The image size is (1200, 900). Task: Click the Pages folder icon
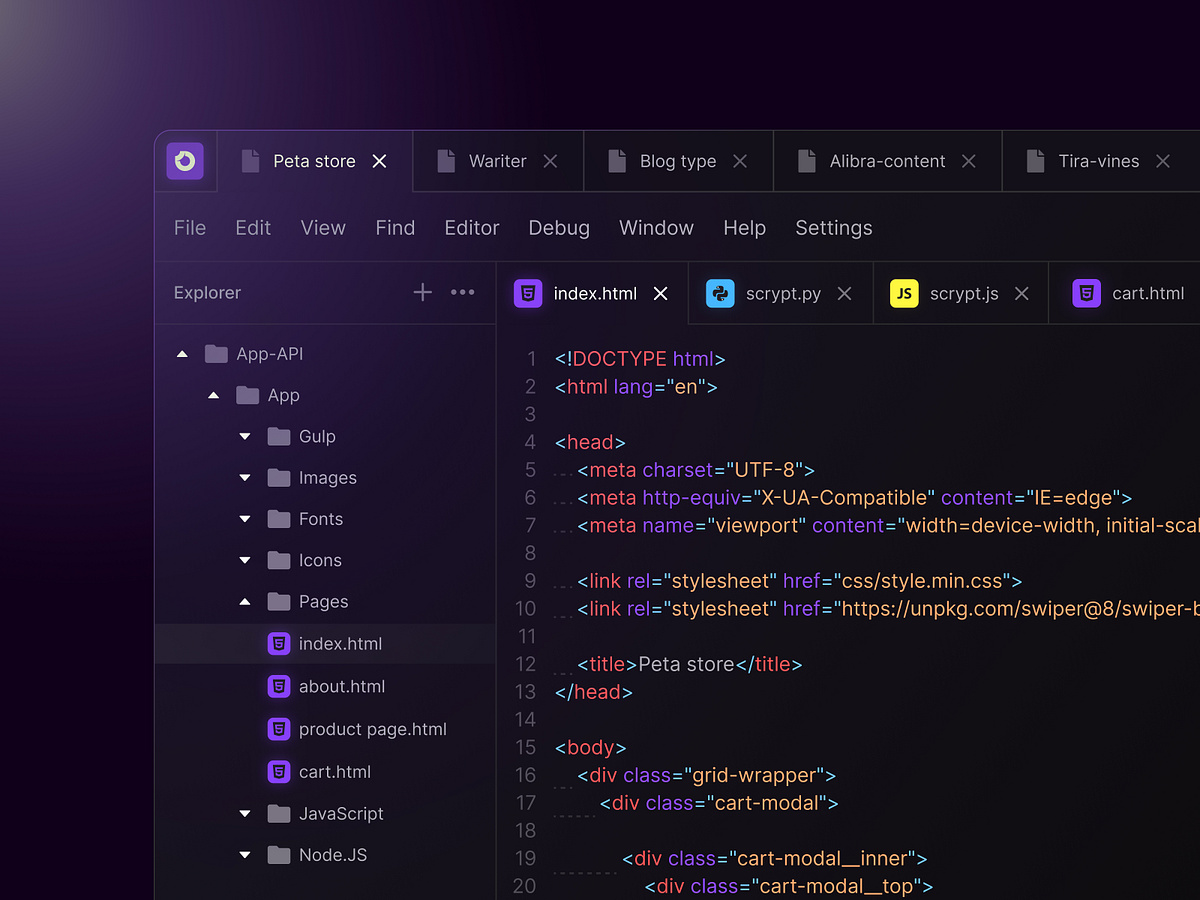coord(279,601)
